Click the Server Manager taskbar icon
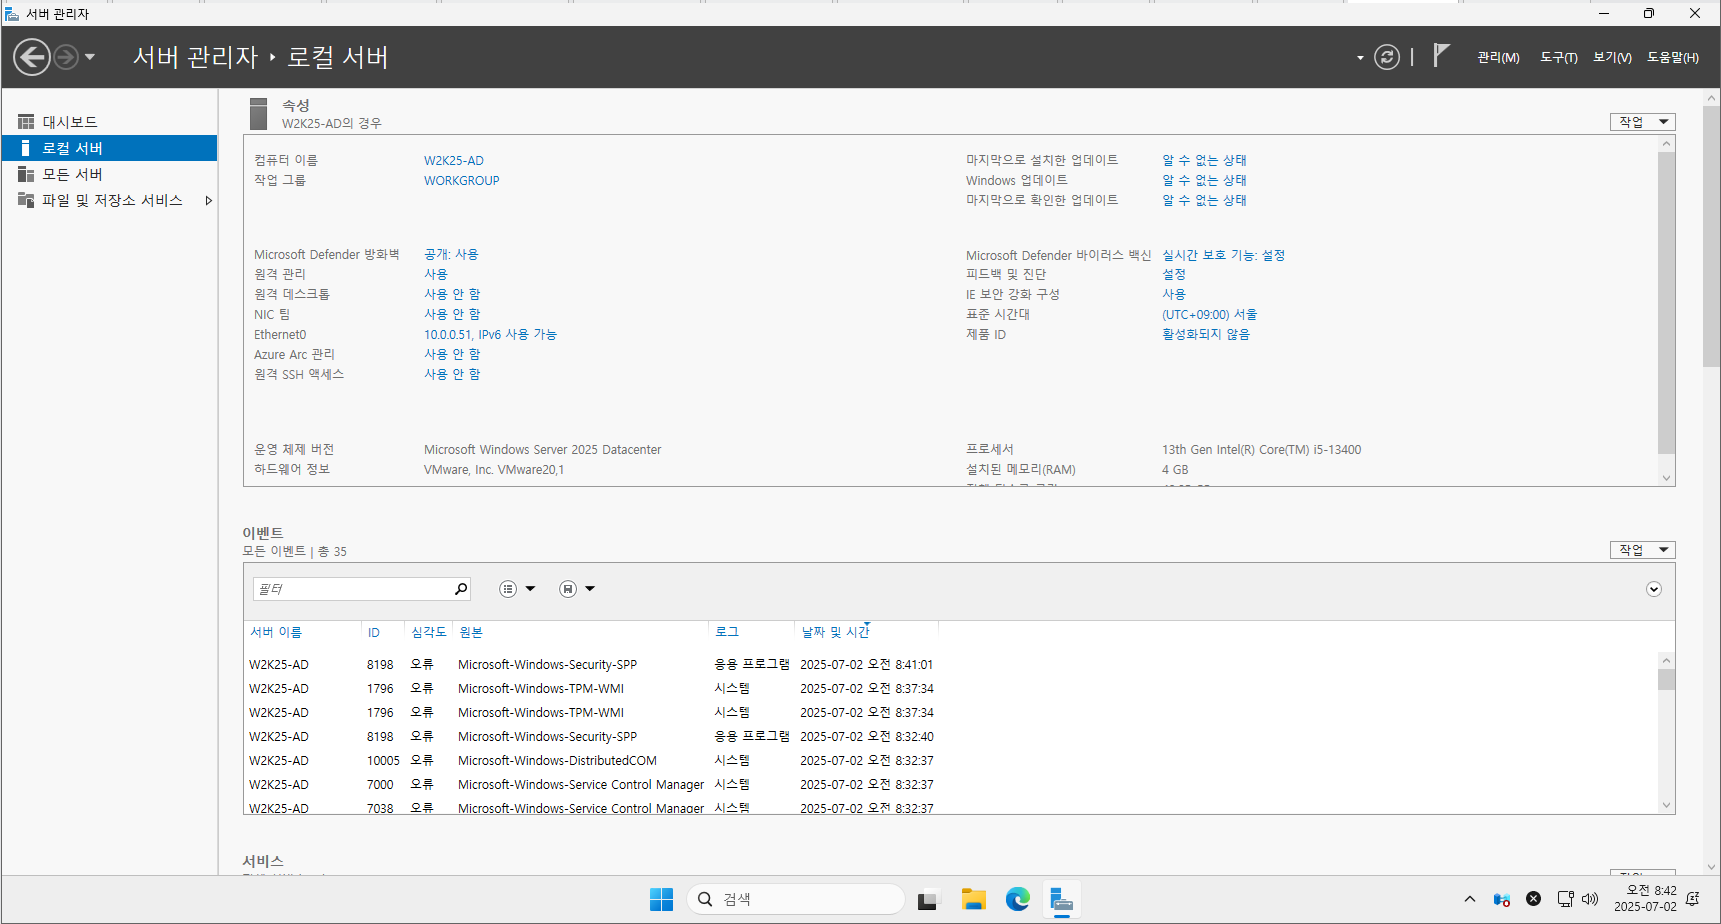Screen dimensions: 1721x924 coord(1062,899)
